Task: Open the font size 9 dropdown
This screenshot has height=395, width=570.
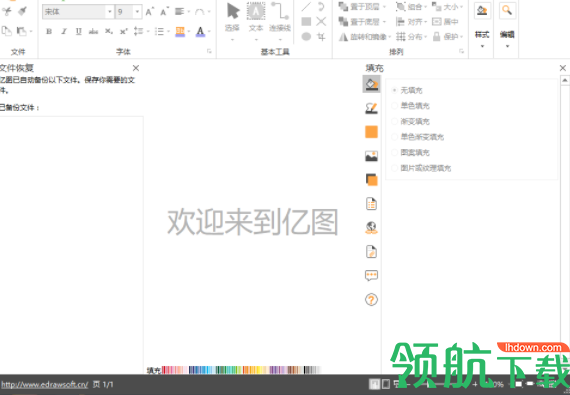Action: coord(137,12)
